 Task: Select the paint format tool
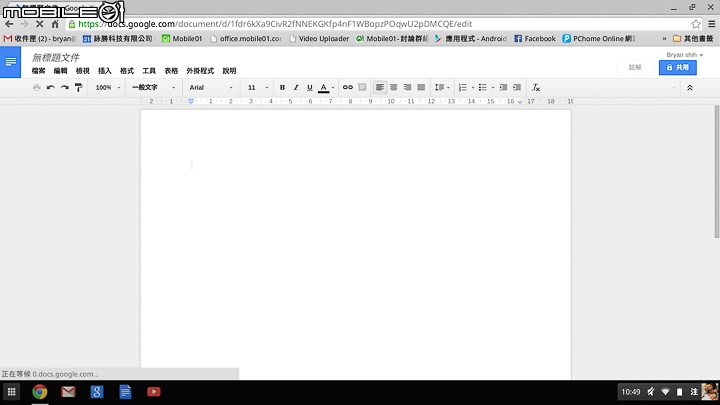79,87
